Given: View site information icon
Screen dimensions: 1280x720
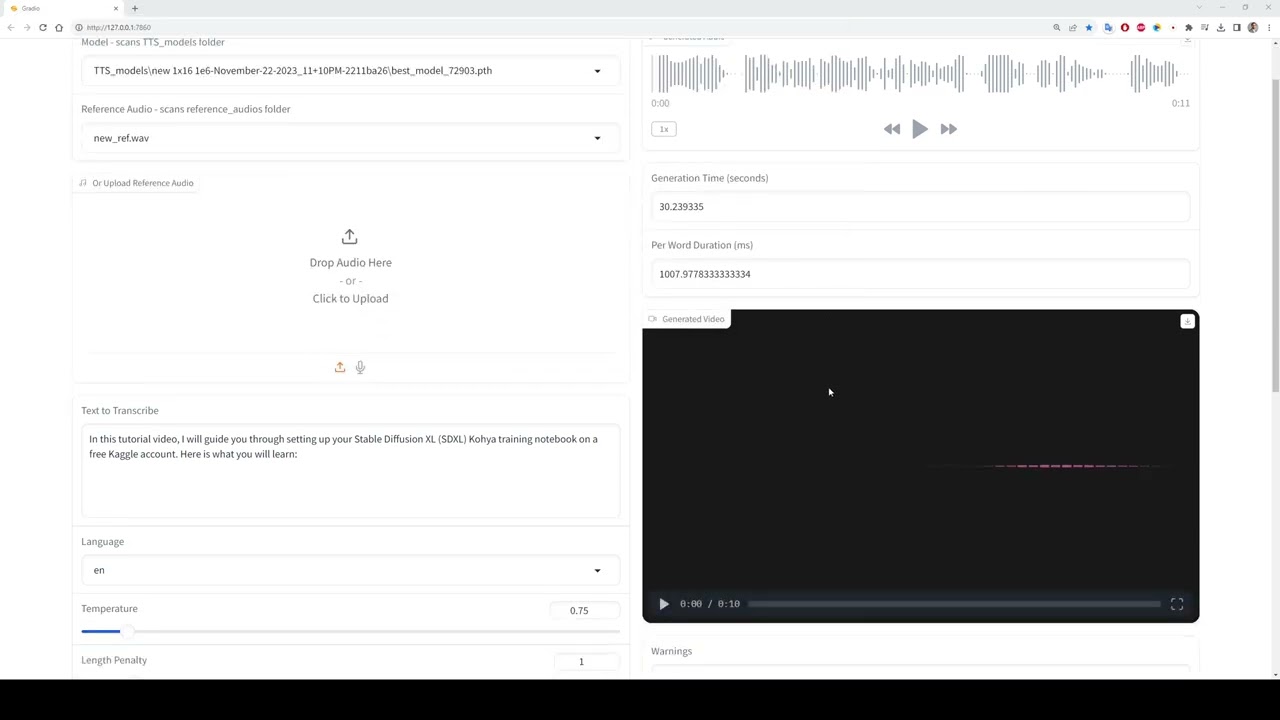Looking at the screenshot, I should tap(78, 28).
